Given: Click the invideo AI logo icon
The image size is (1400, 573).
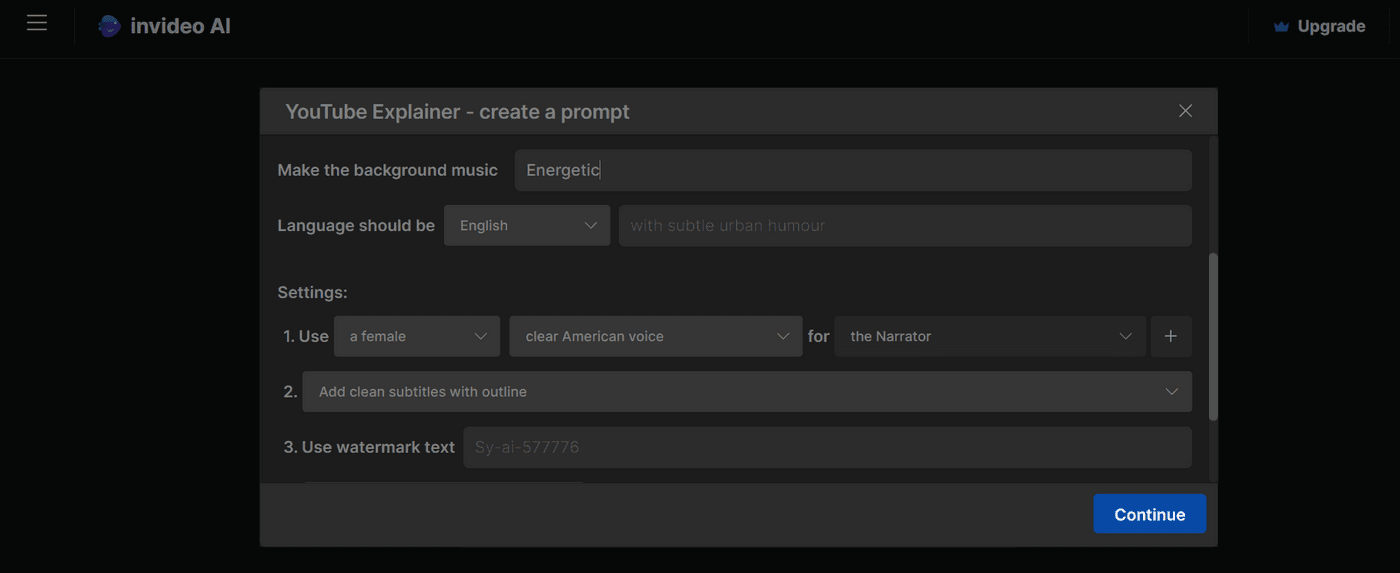Looking at the screenshot, I should point(109,27).
